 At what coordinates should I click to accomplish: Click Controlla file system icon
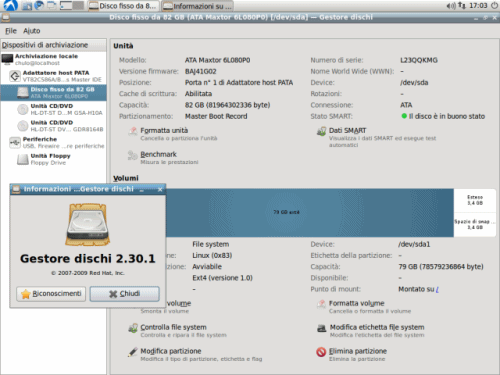coord(133,328)
